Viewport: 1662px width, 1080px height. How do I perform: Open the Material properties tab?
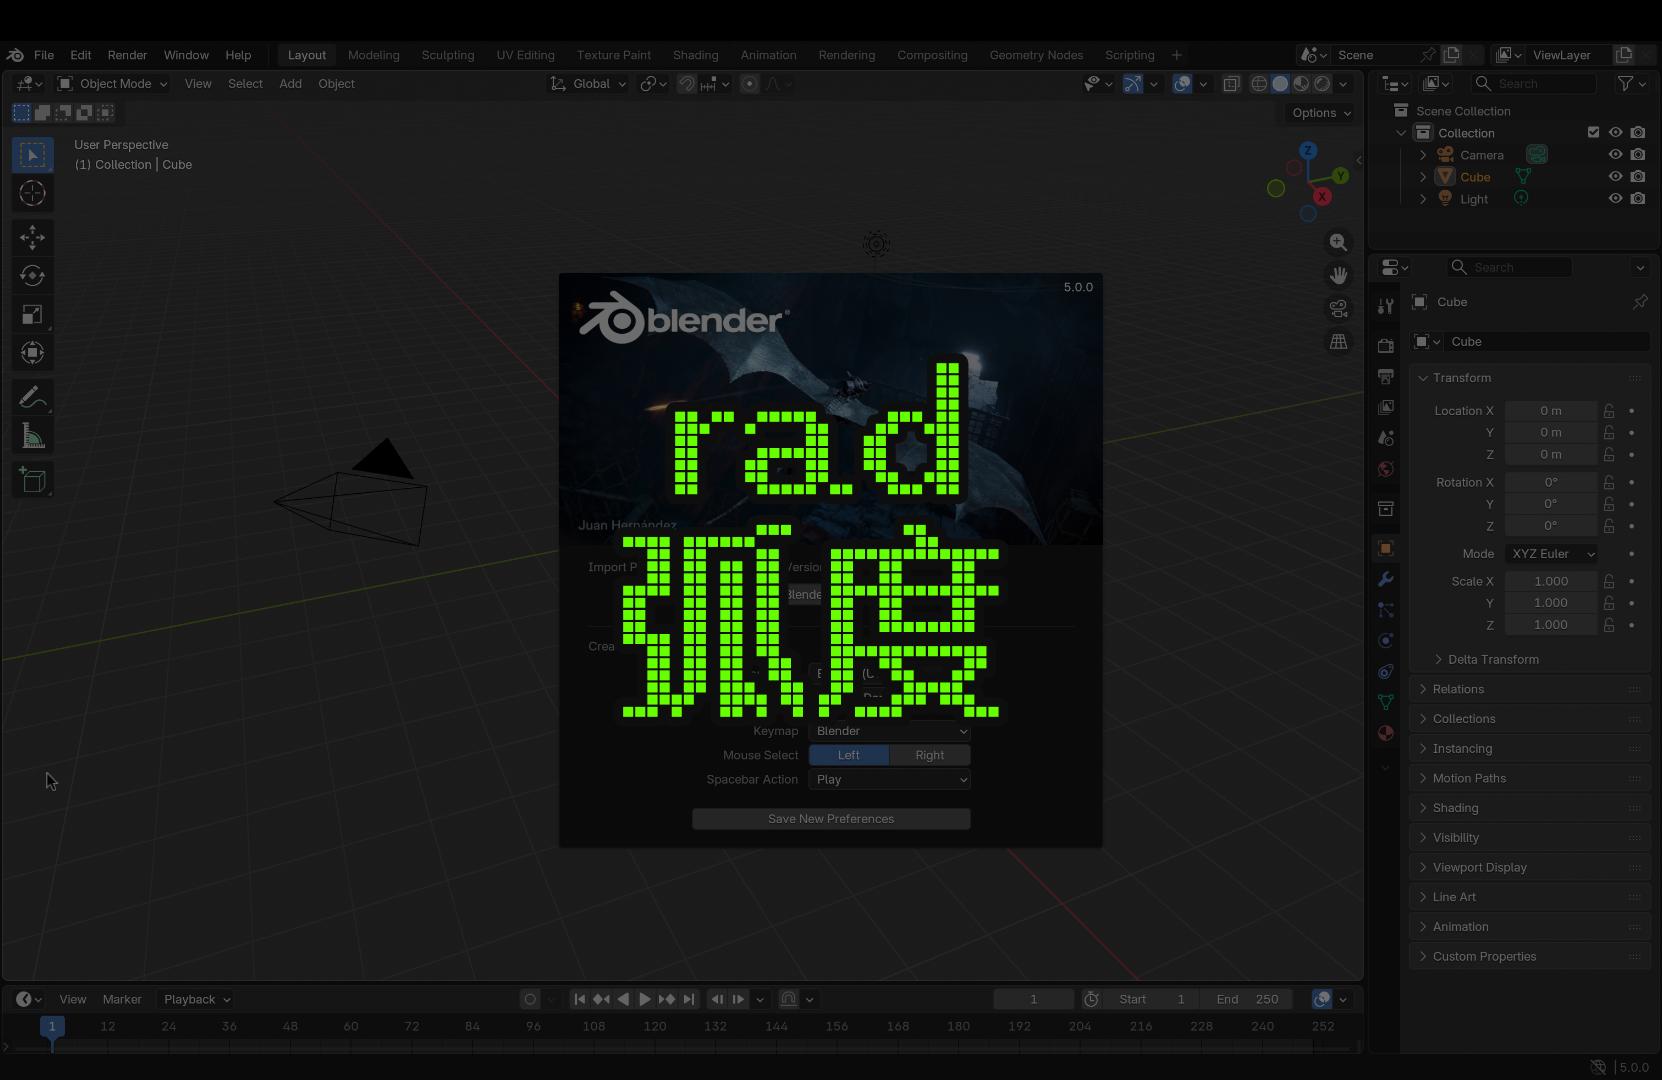click(1385, 733)
